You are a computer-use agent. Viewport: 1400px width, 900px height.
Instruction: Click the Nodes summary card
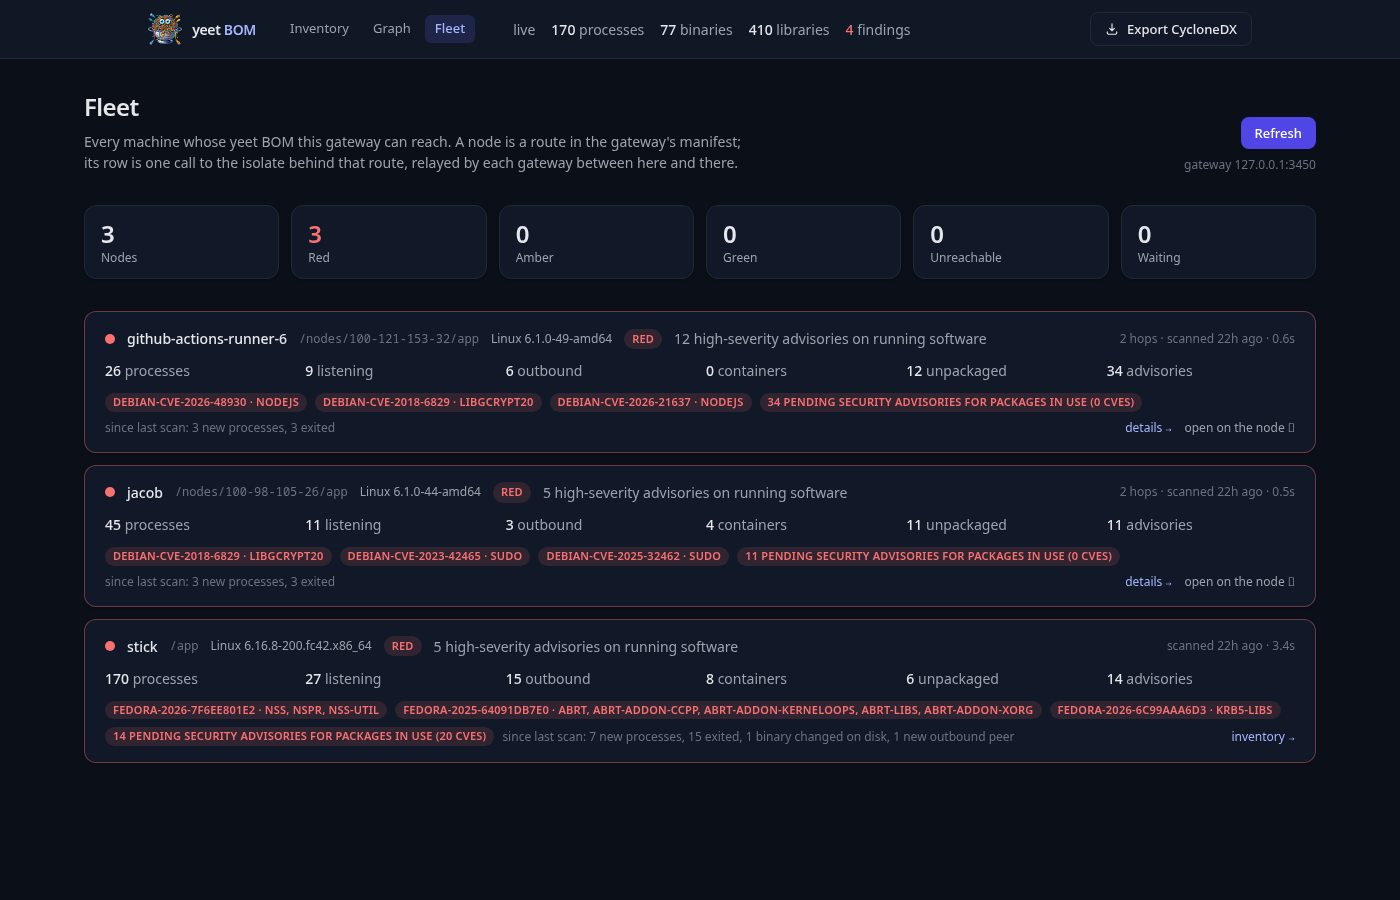pyautogui.click(x=181, y=242)
